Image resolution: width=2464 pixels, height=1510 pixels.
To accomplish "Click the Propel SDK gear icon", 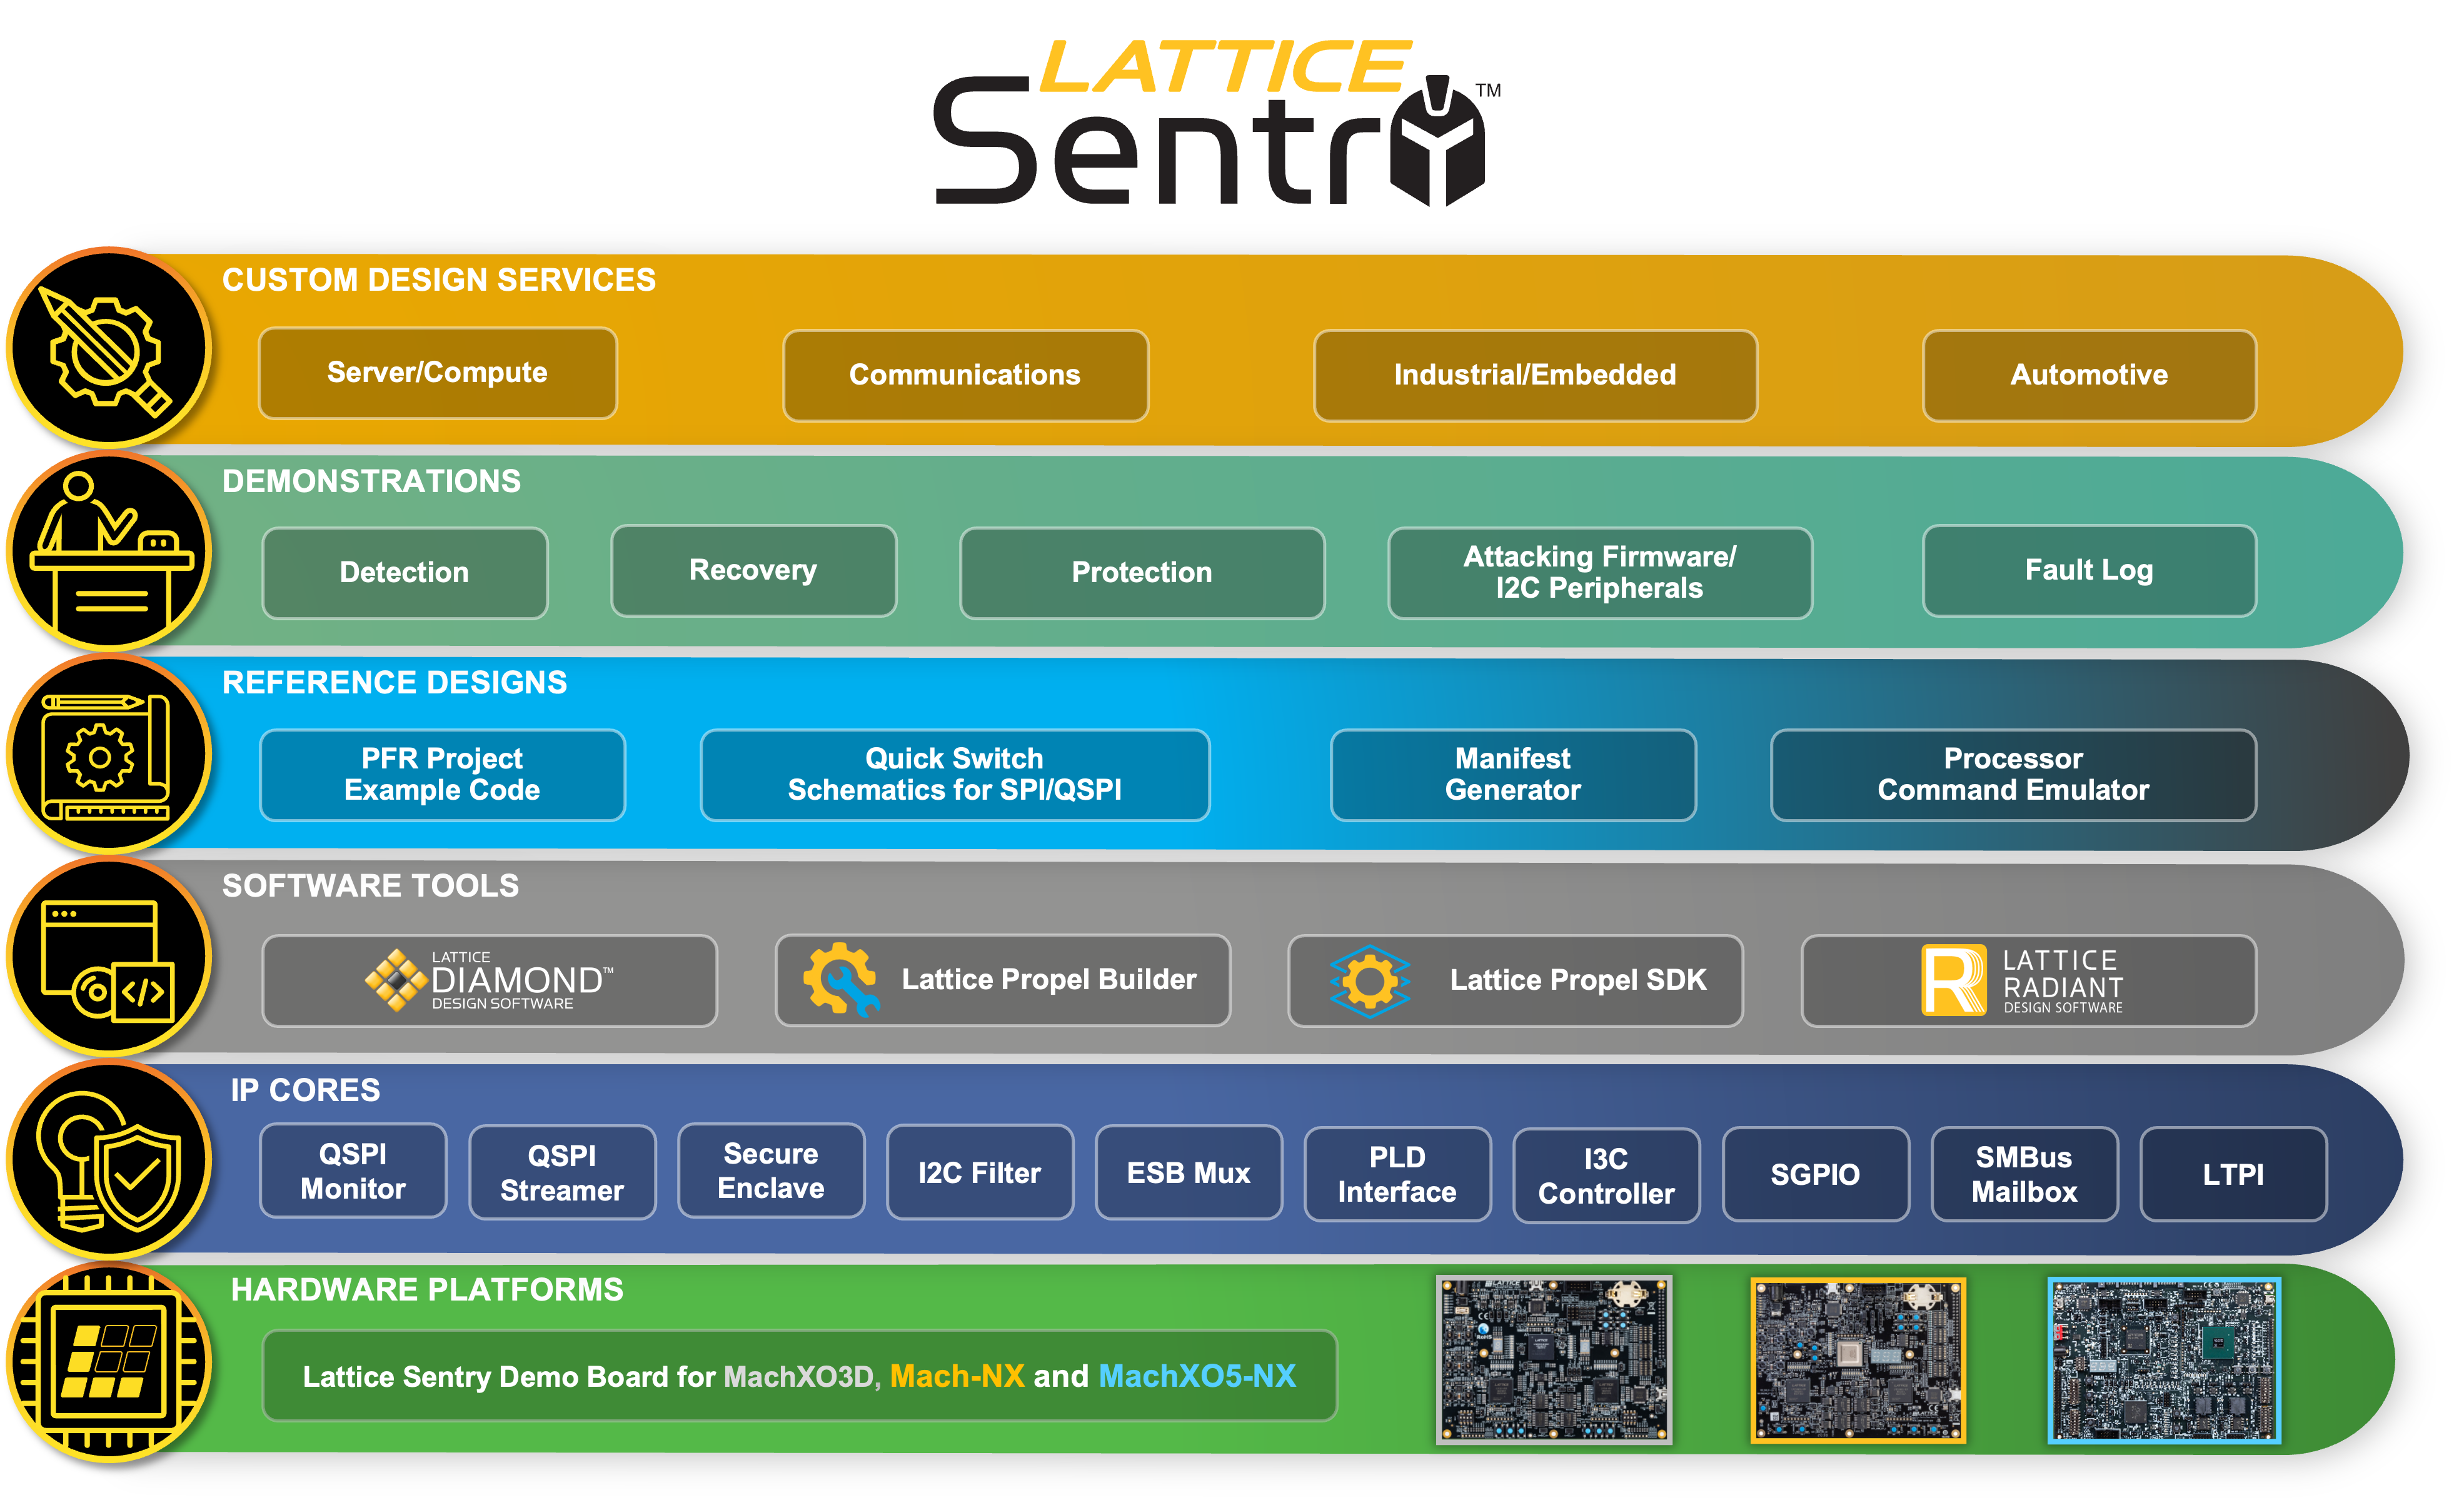I will point(1369,981).
